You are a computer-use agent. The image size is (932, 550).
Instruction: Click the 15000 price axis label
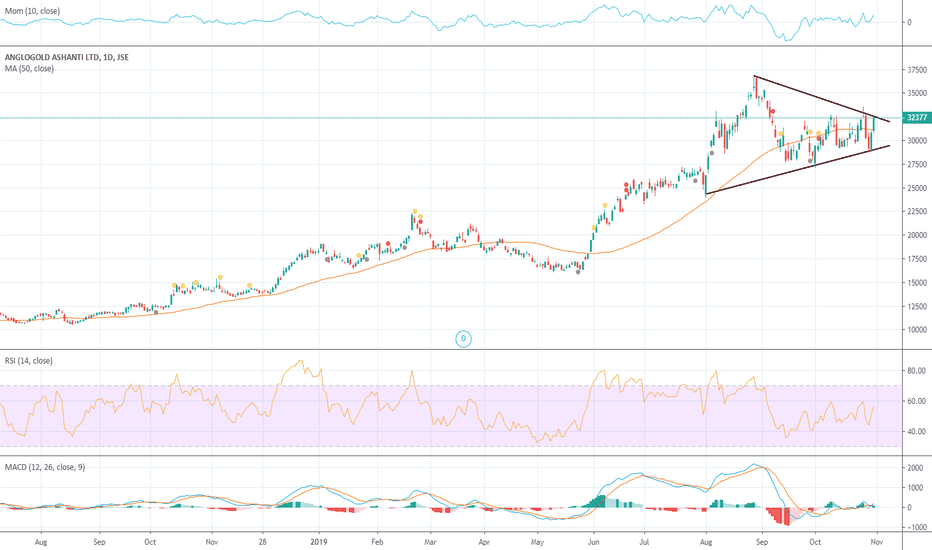[x=917, y=283]
